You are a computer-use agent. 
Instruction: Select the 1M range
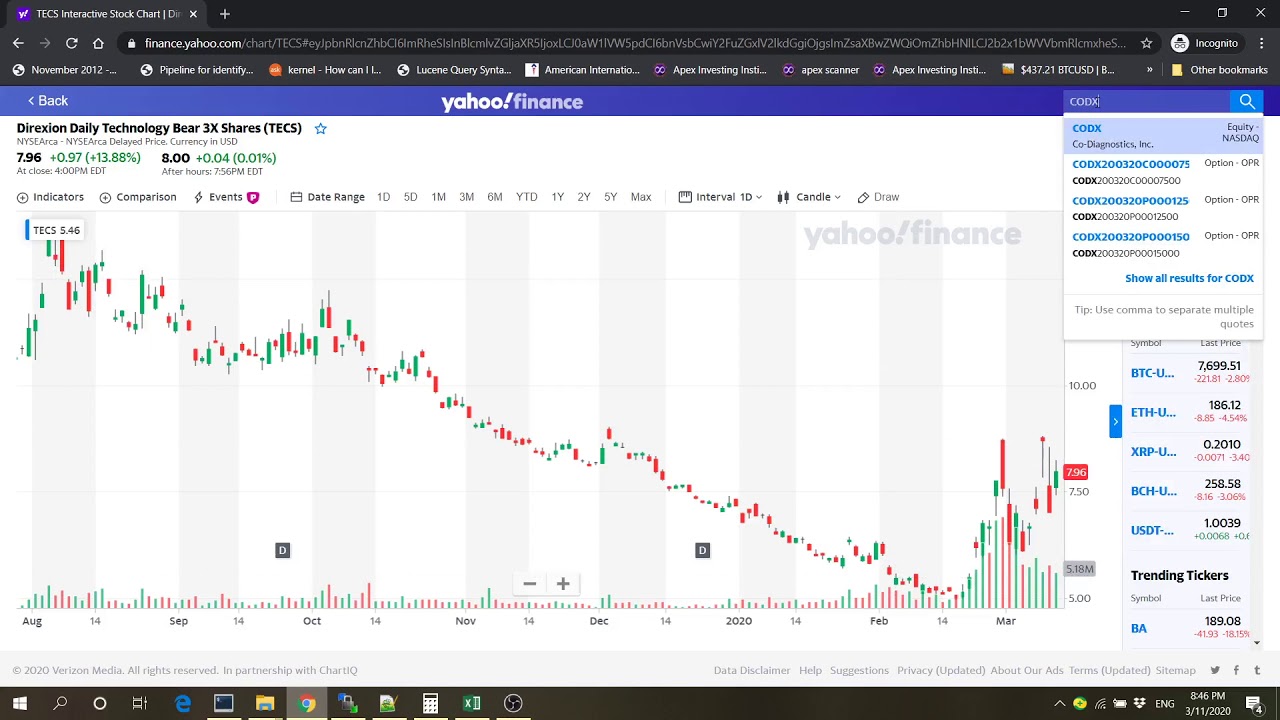coord(438,197)
